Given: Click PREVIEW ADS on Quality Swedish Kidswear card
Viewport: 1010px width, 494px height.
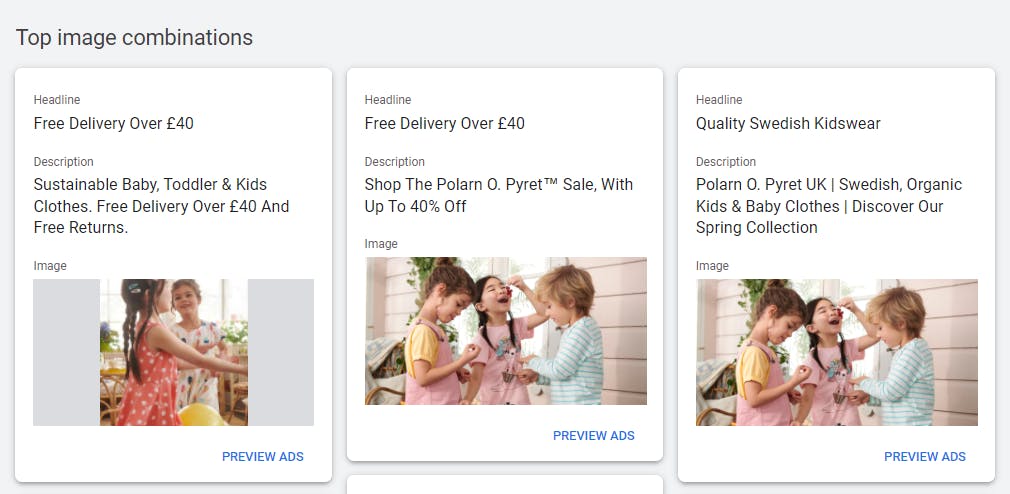Looking at the screenshot, I should (925, 457).
